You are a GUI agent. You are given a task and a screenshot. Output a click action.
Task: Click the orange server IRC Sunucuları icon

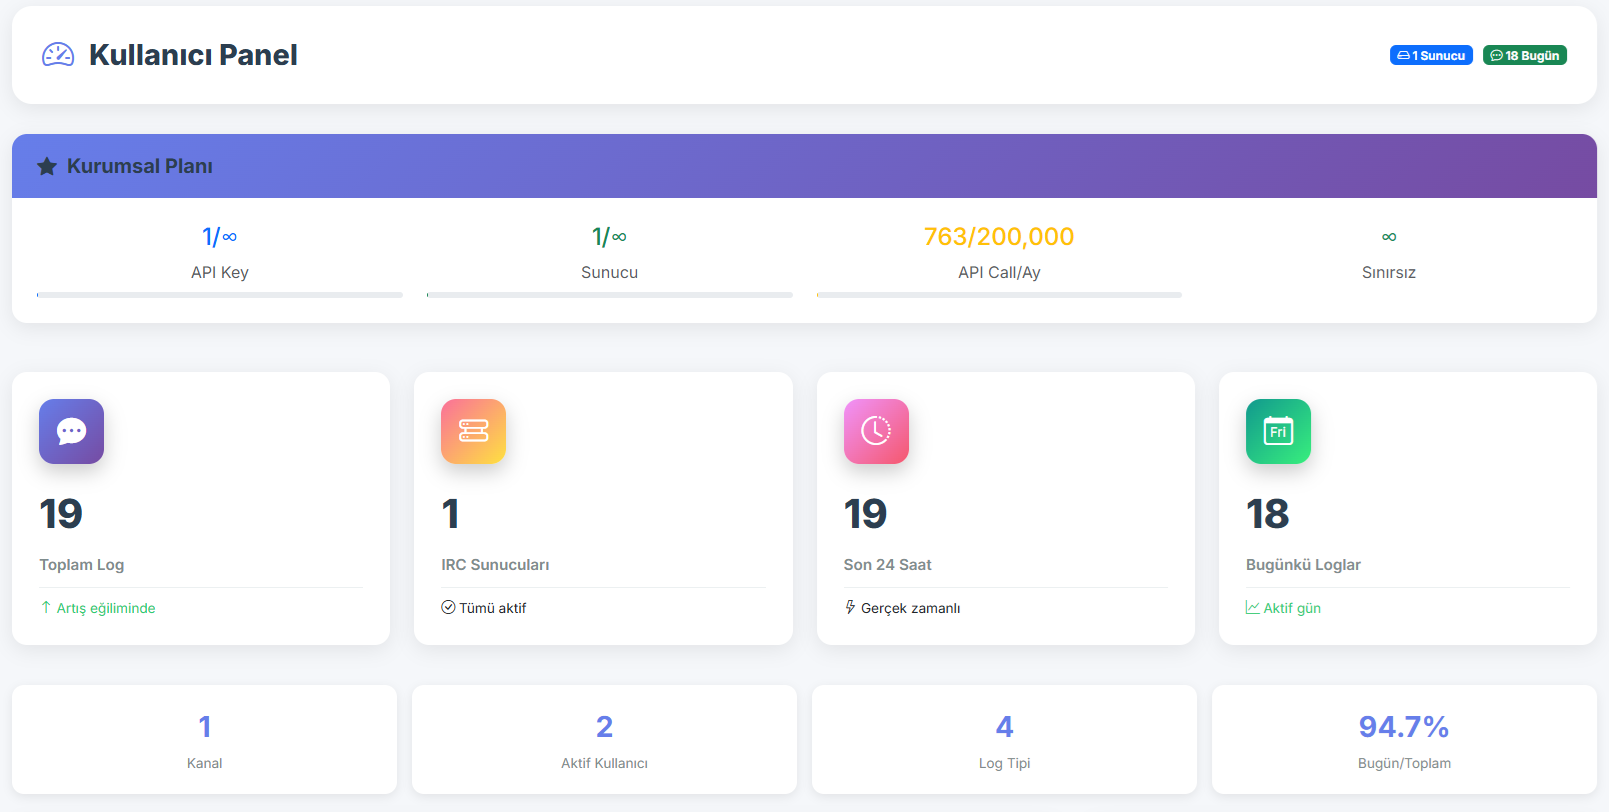click(x=473, y=431)
